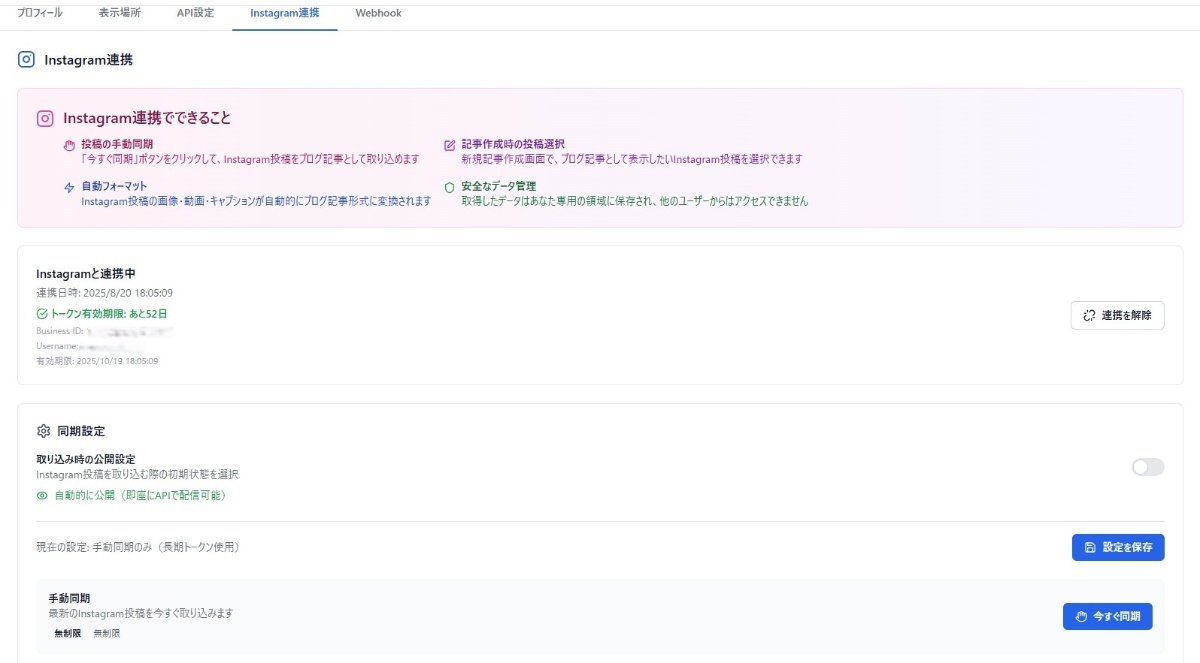Image resolution: width=1200 pixels, height=663 pixels.
Task: Click the Instagram icon beside the Instagram連携 heading
Action: (26, 59)
